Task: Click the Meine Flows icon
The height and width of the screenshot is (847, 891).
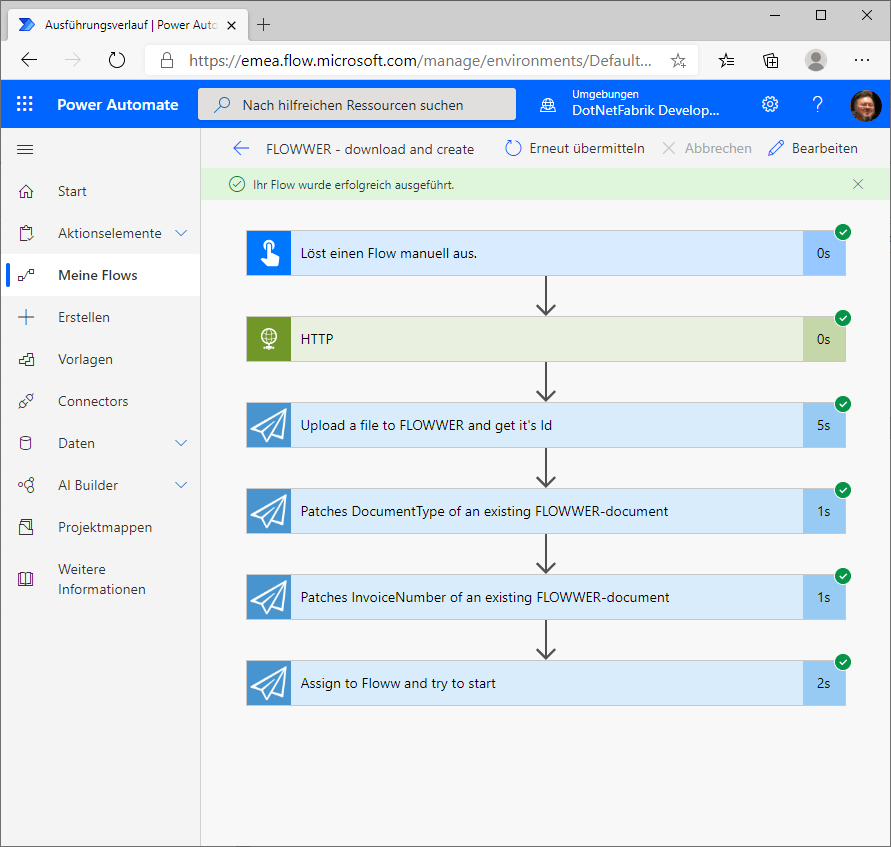Action: click(26, 276)
